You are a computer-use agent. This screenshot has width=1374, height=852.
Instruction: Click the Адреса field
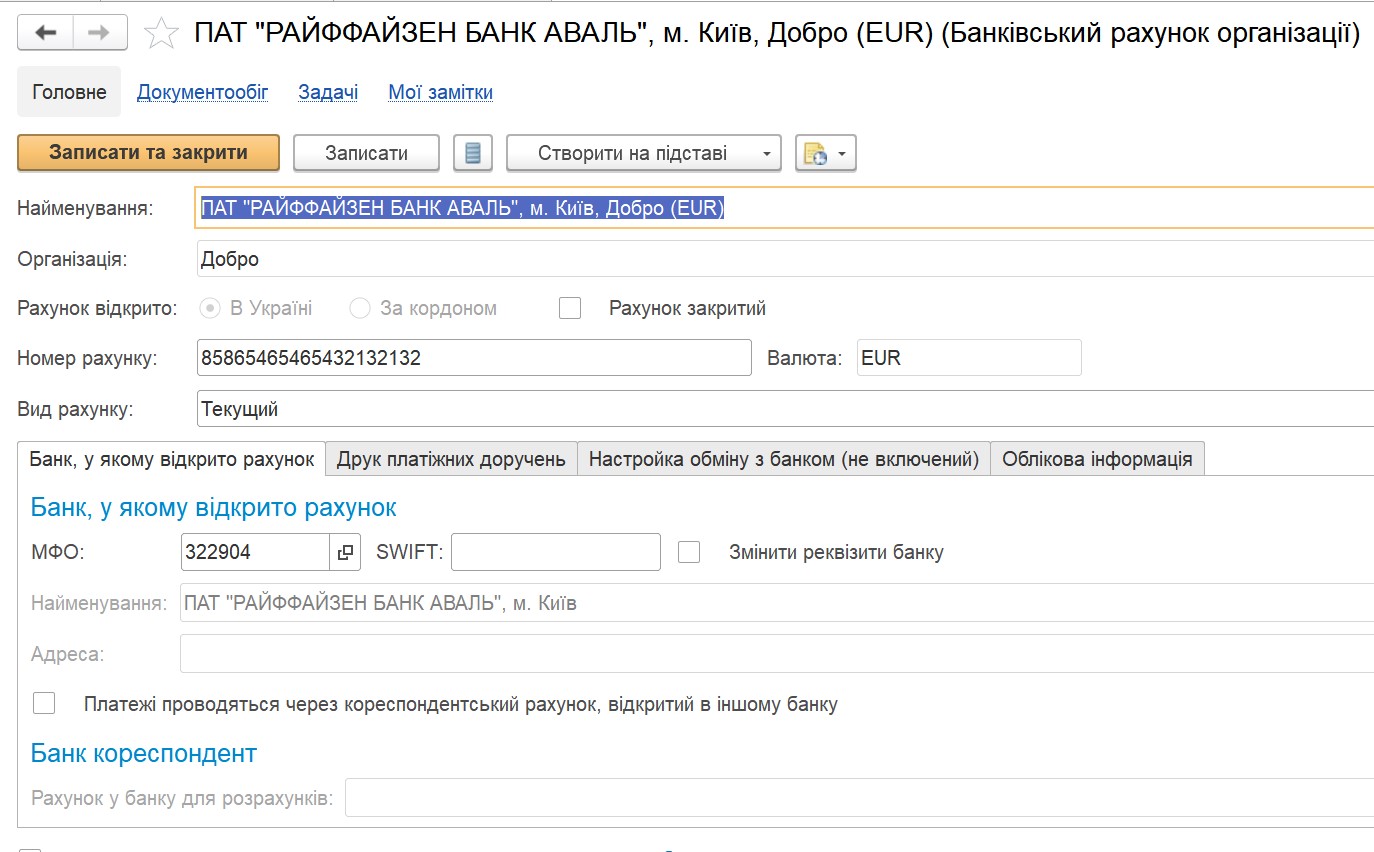pos(777,654)
